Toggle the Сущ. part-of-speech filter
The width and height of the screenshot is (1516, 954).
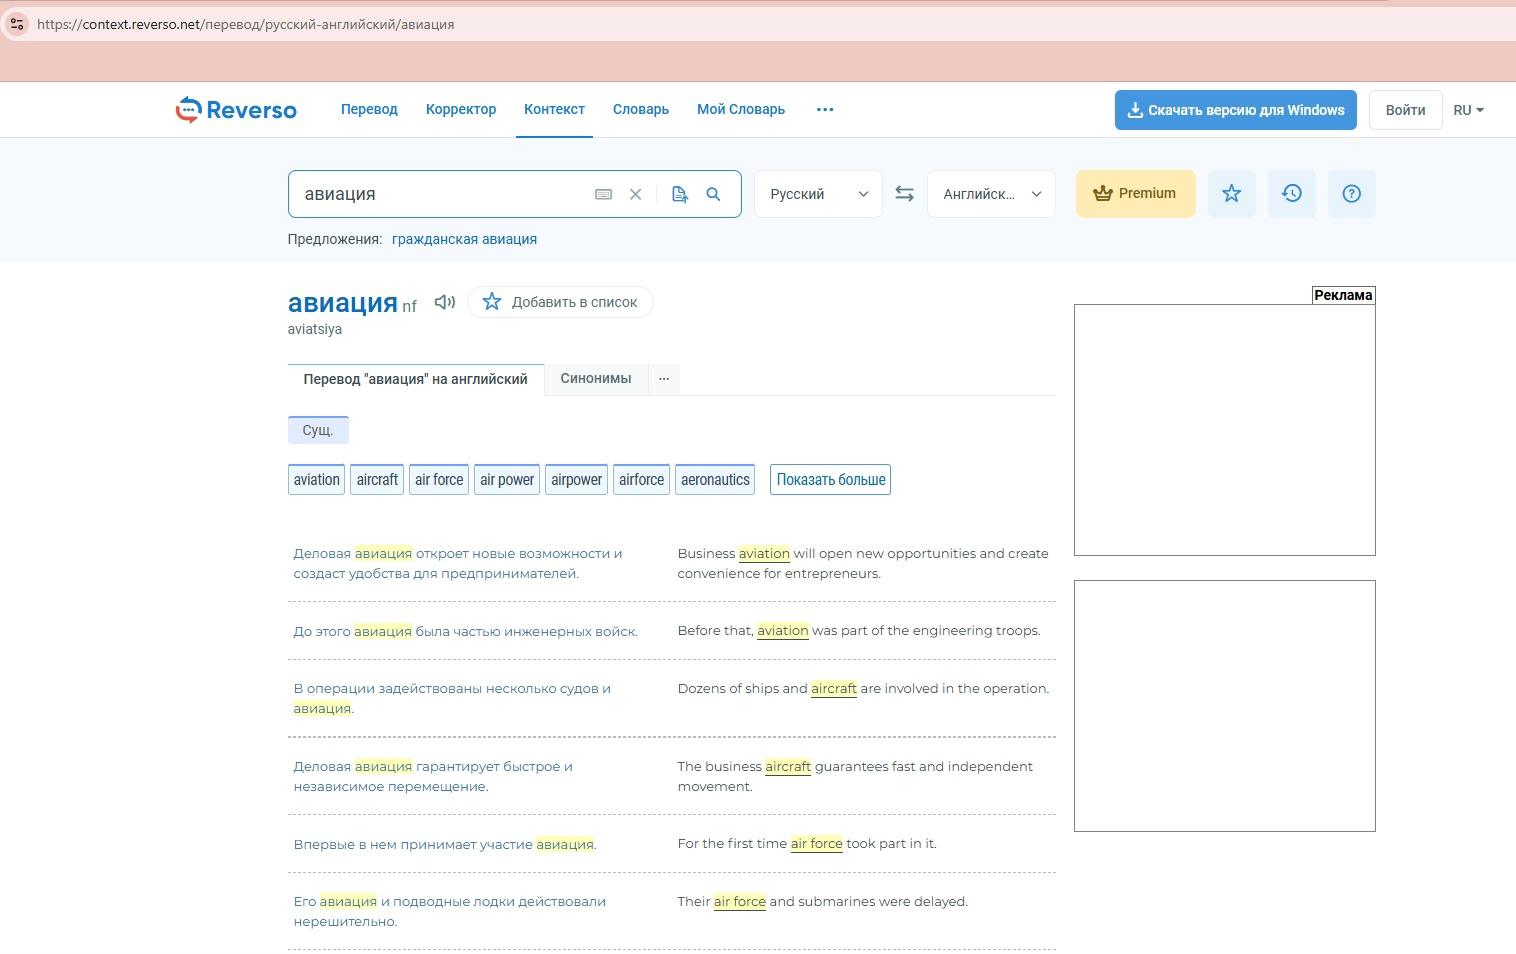click(x=318, y=430)
